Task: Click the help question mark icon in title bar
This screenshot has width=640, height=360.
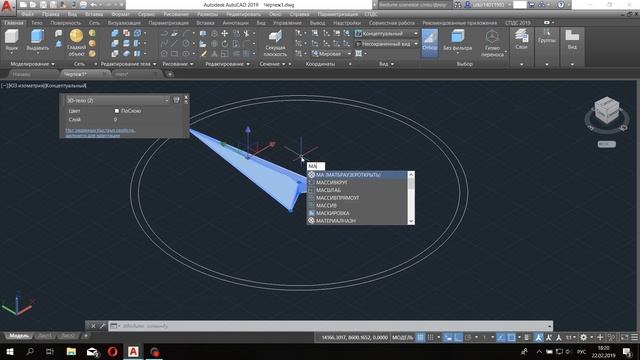Action: (561, 5)
